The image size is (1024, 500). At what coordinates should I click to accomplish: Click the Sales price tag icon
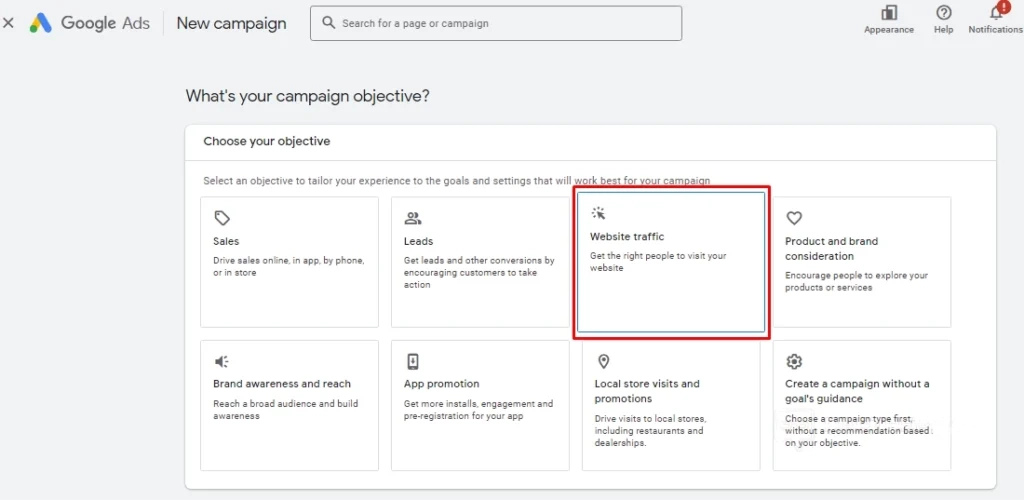221,218
